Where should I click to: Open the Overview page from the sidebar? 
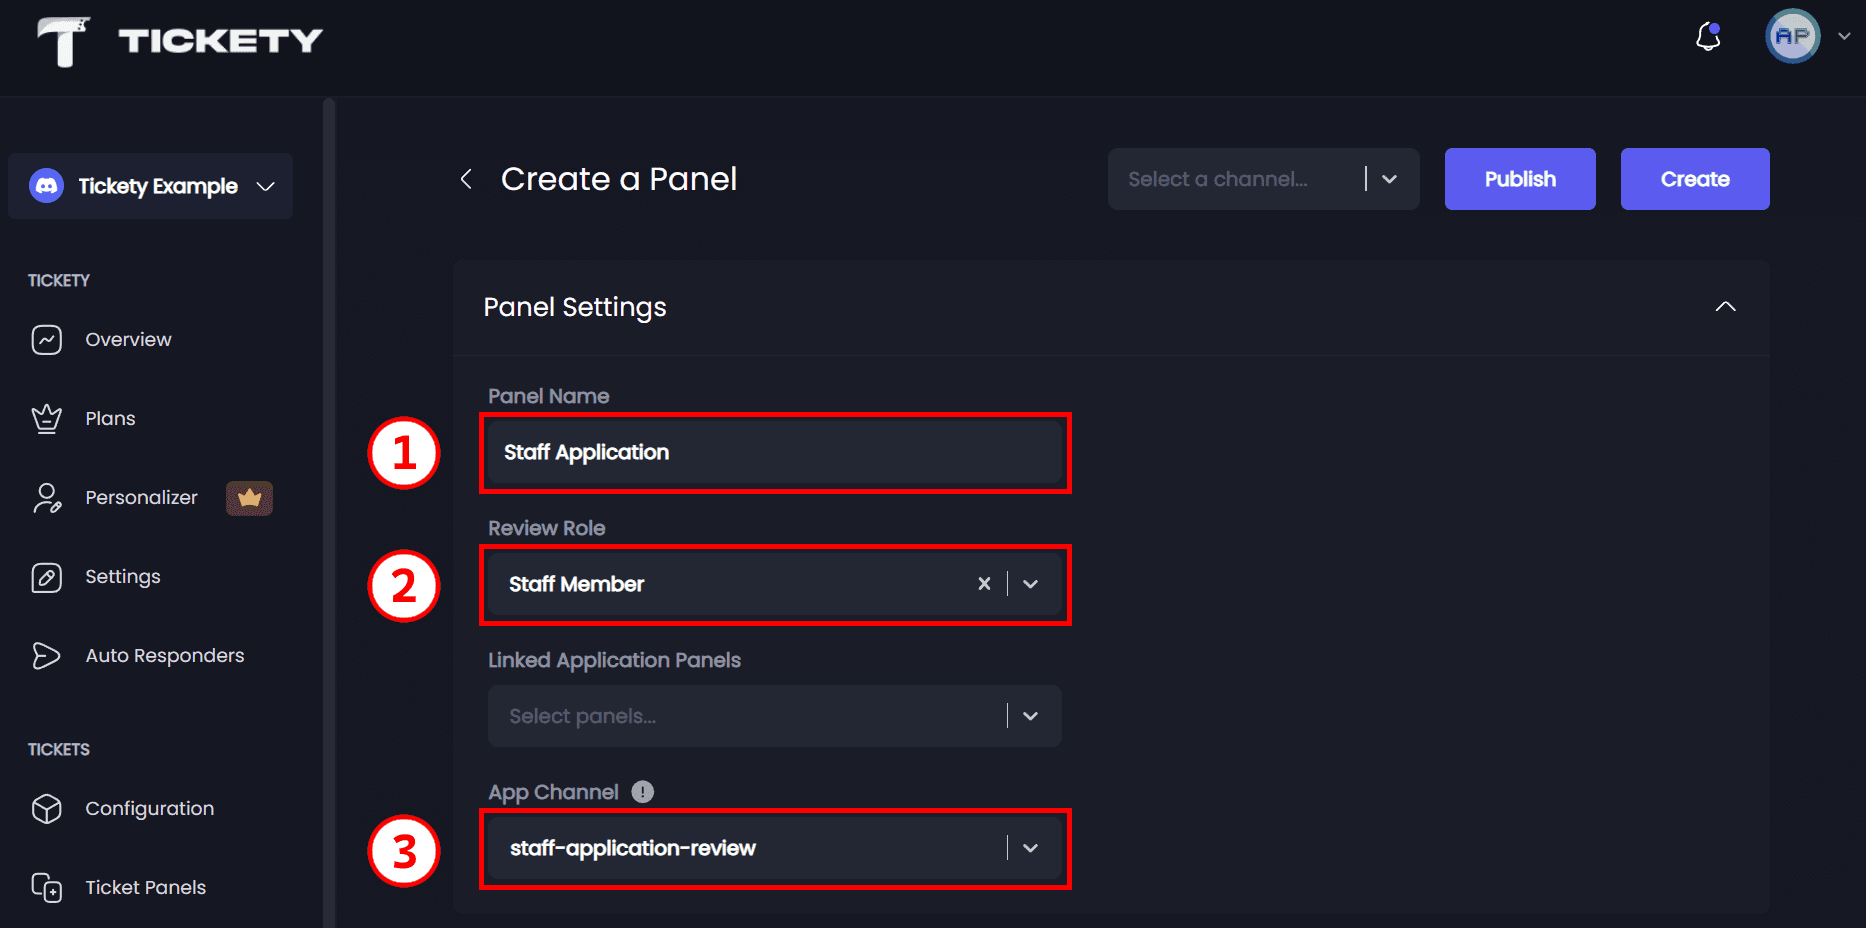tap(127, 339)
